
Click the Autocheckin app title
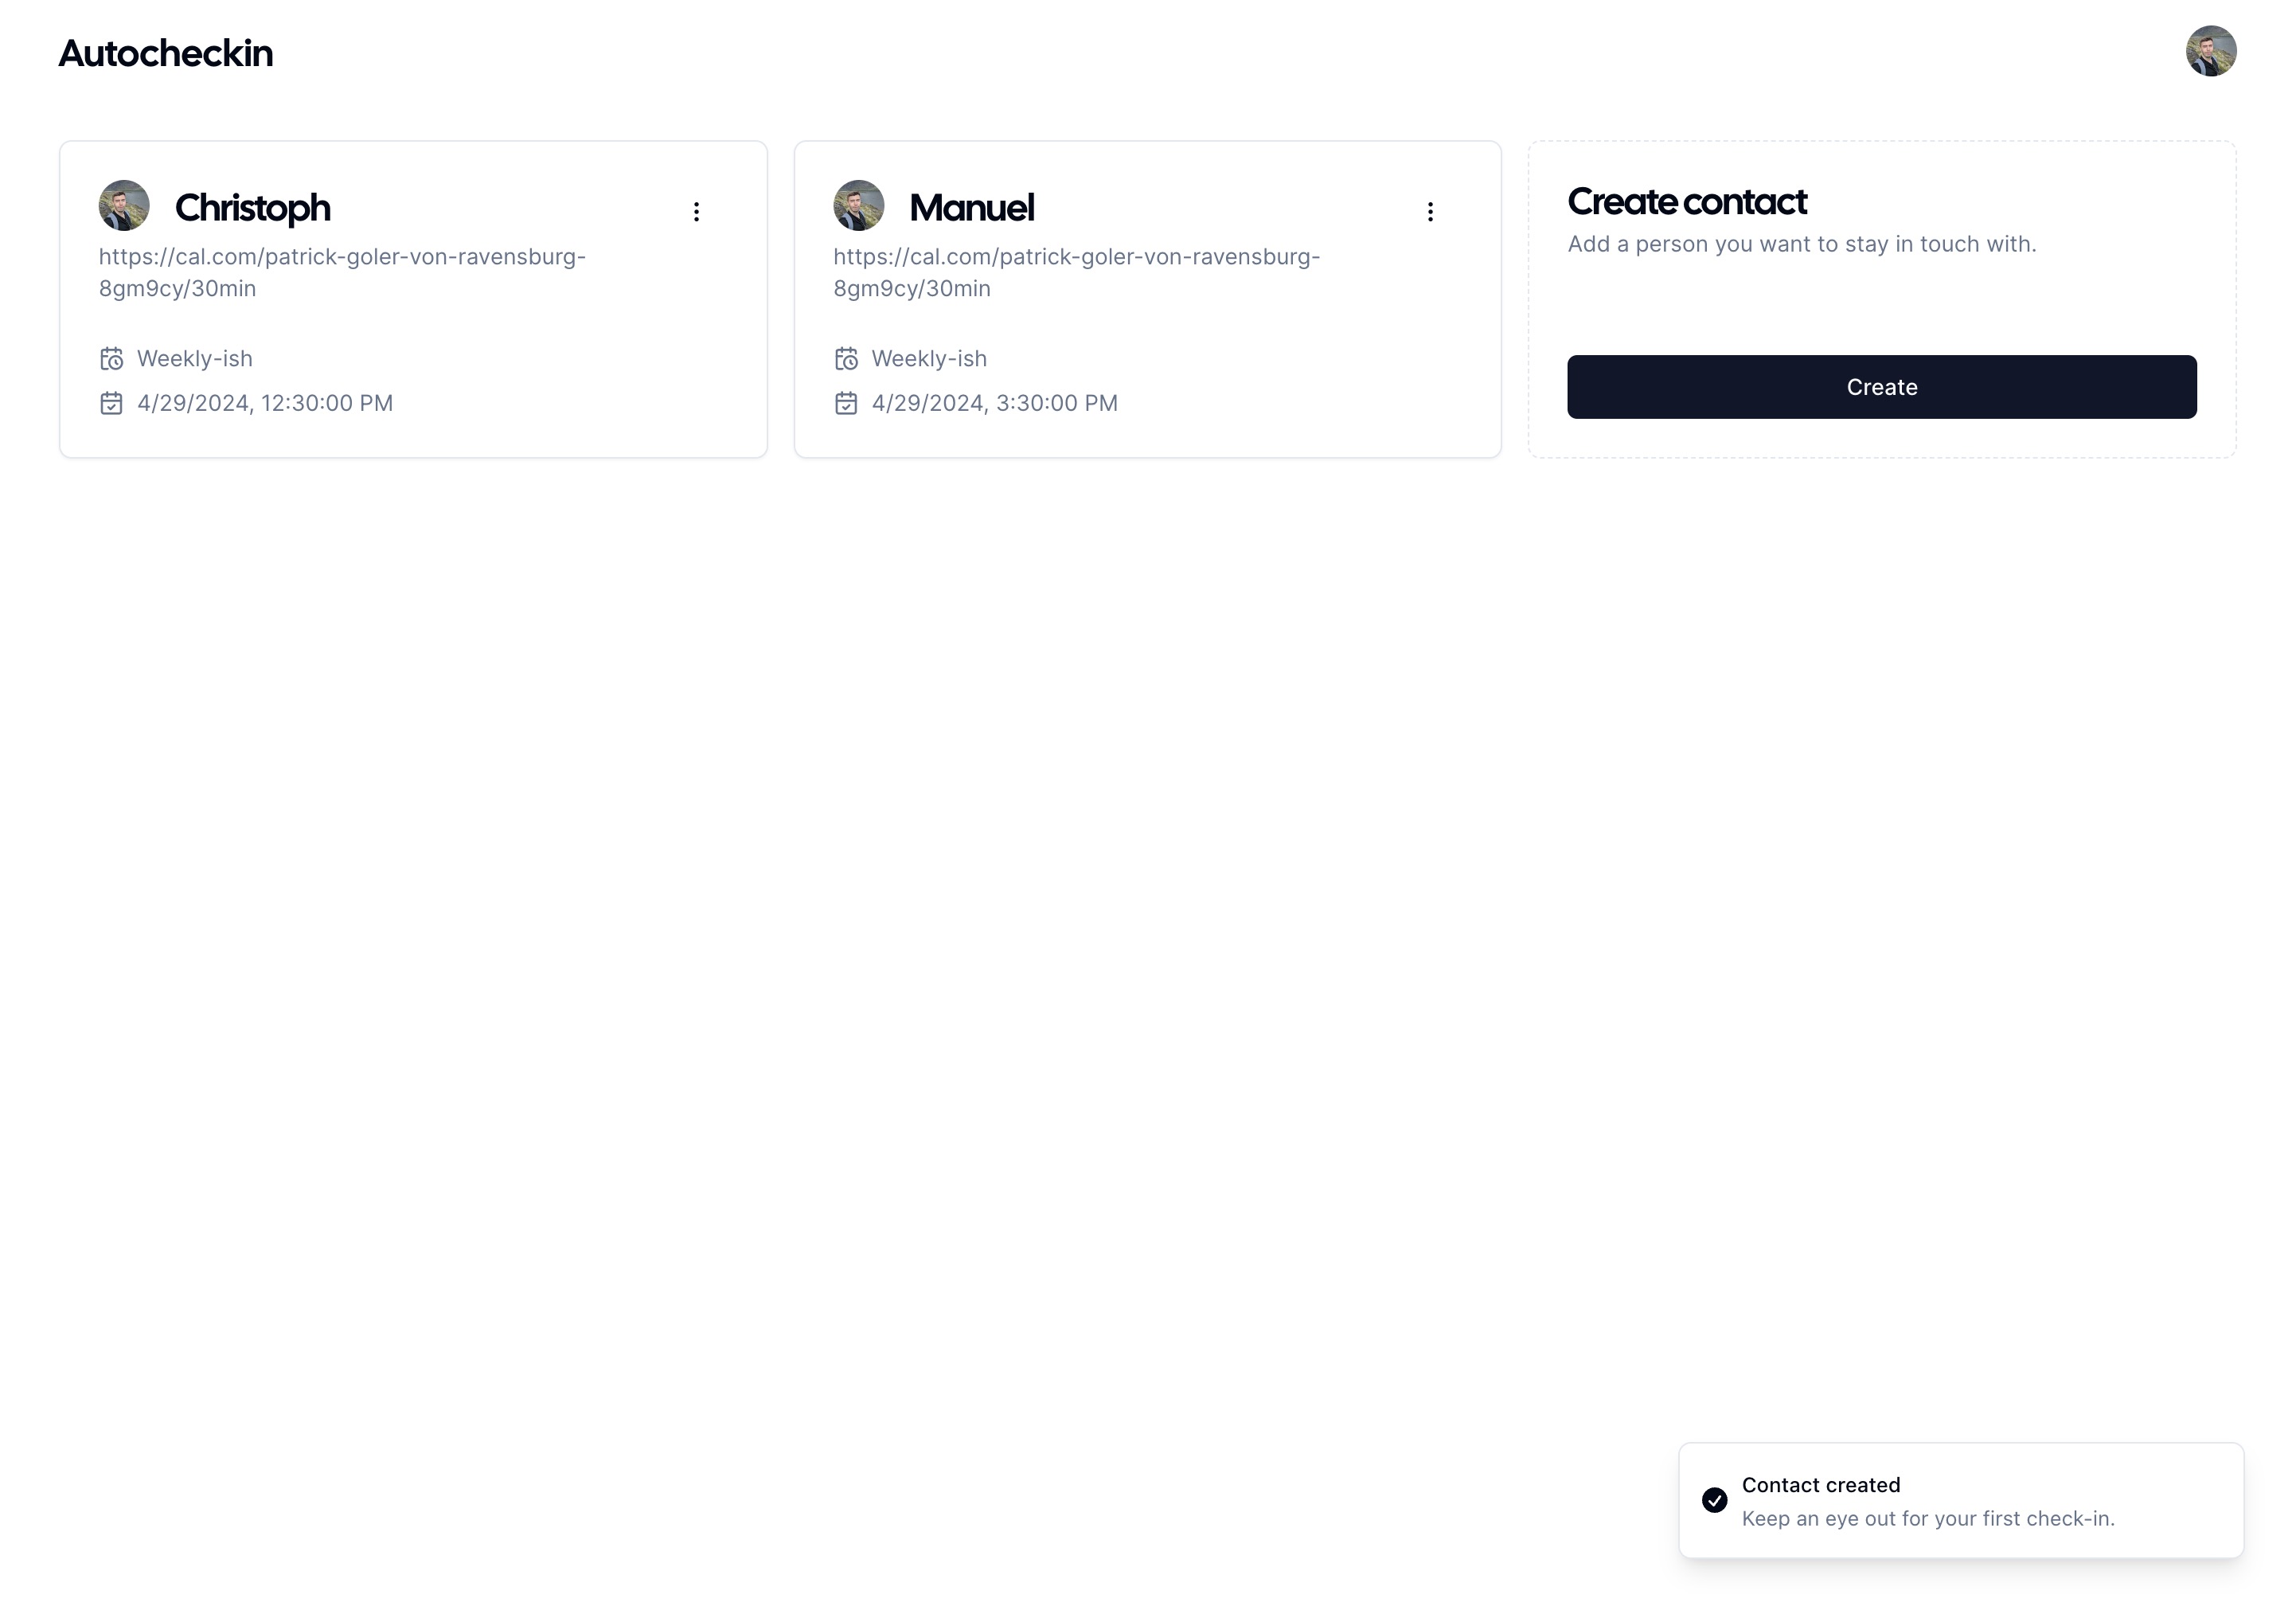(165, 54)
